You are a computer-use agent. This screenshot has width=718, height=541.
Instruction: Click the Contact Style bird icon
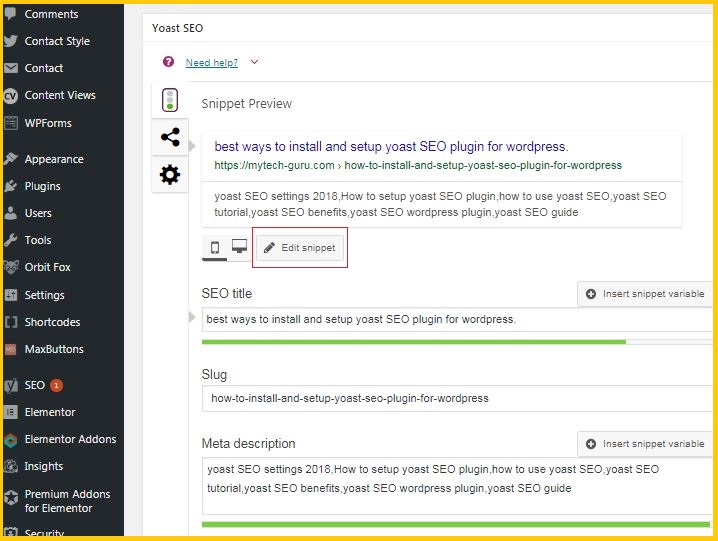click(11, 41)
